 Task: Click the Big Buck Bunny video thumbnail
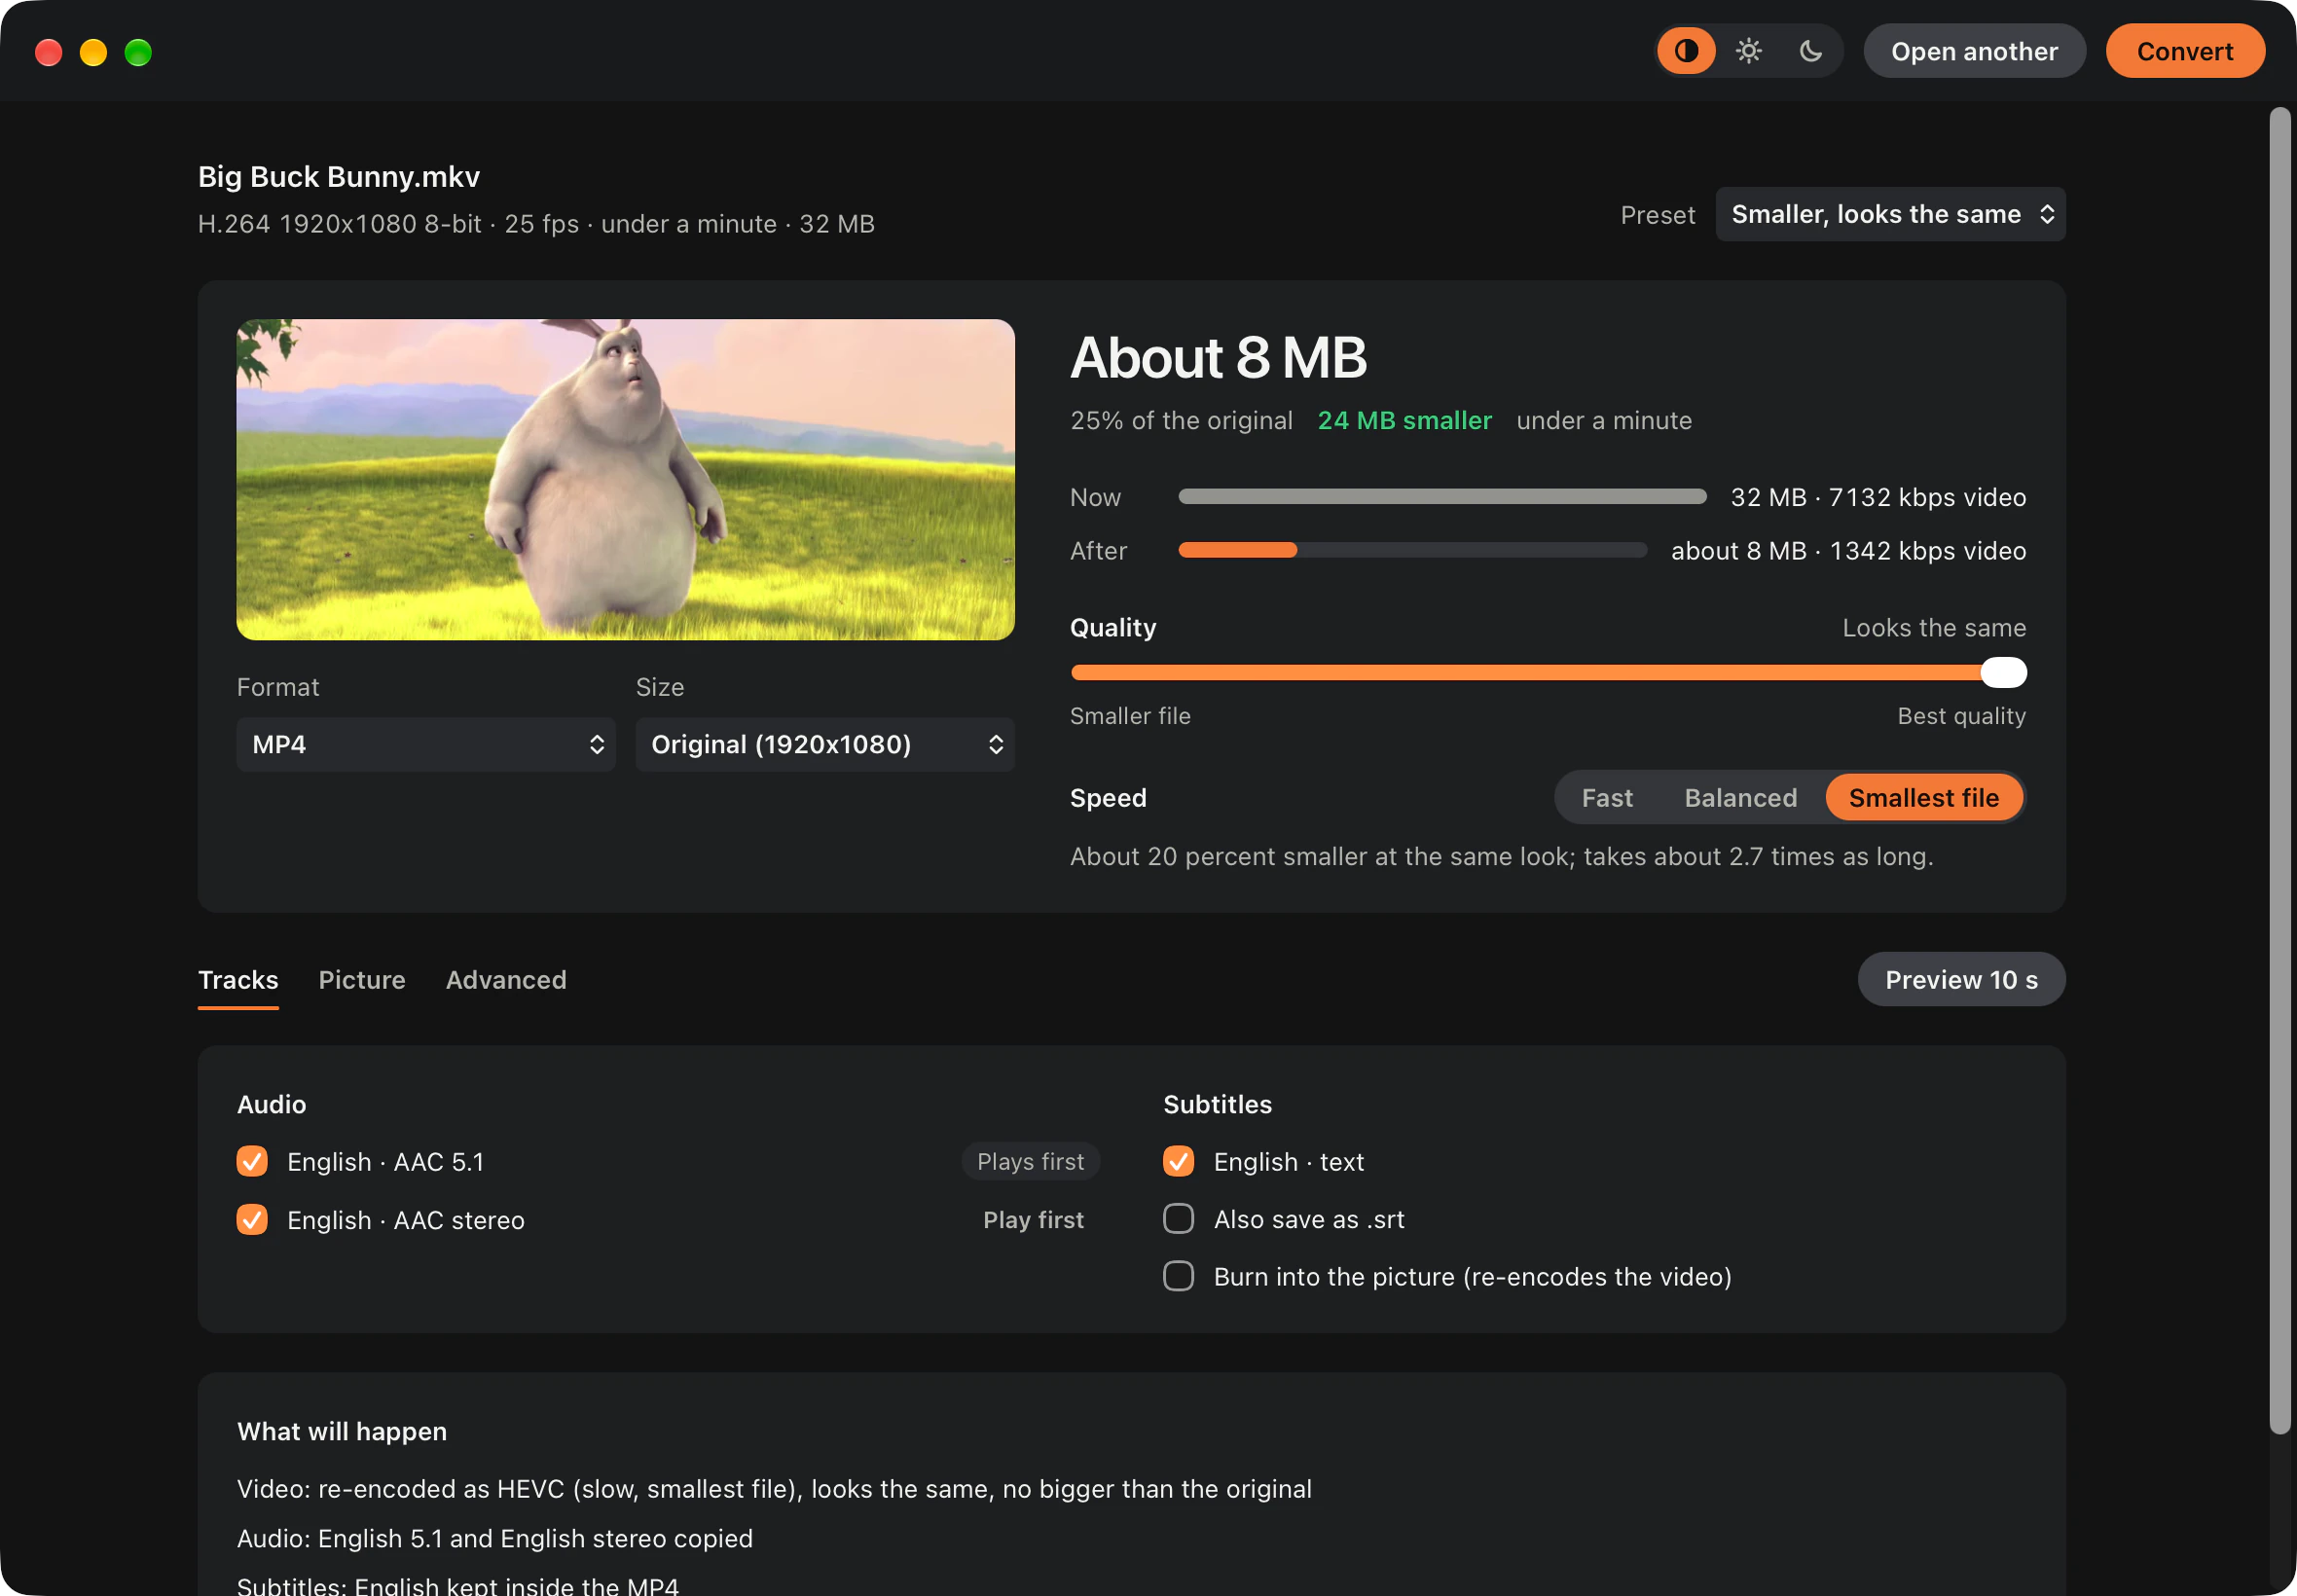(625, 480)
